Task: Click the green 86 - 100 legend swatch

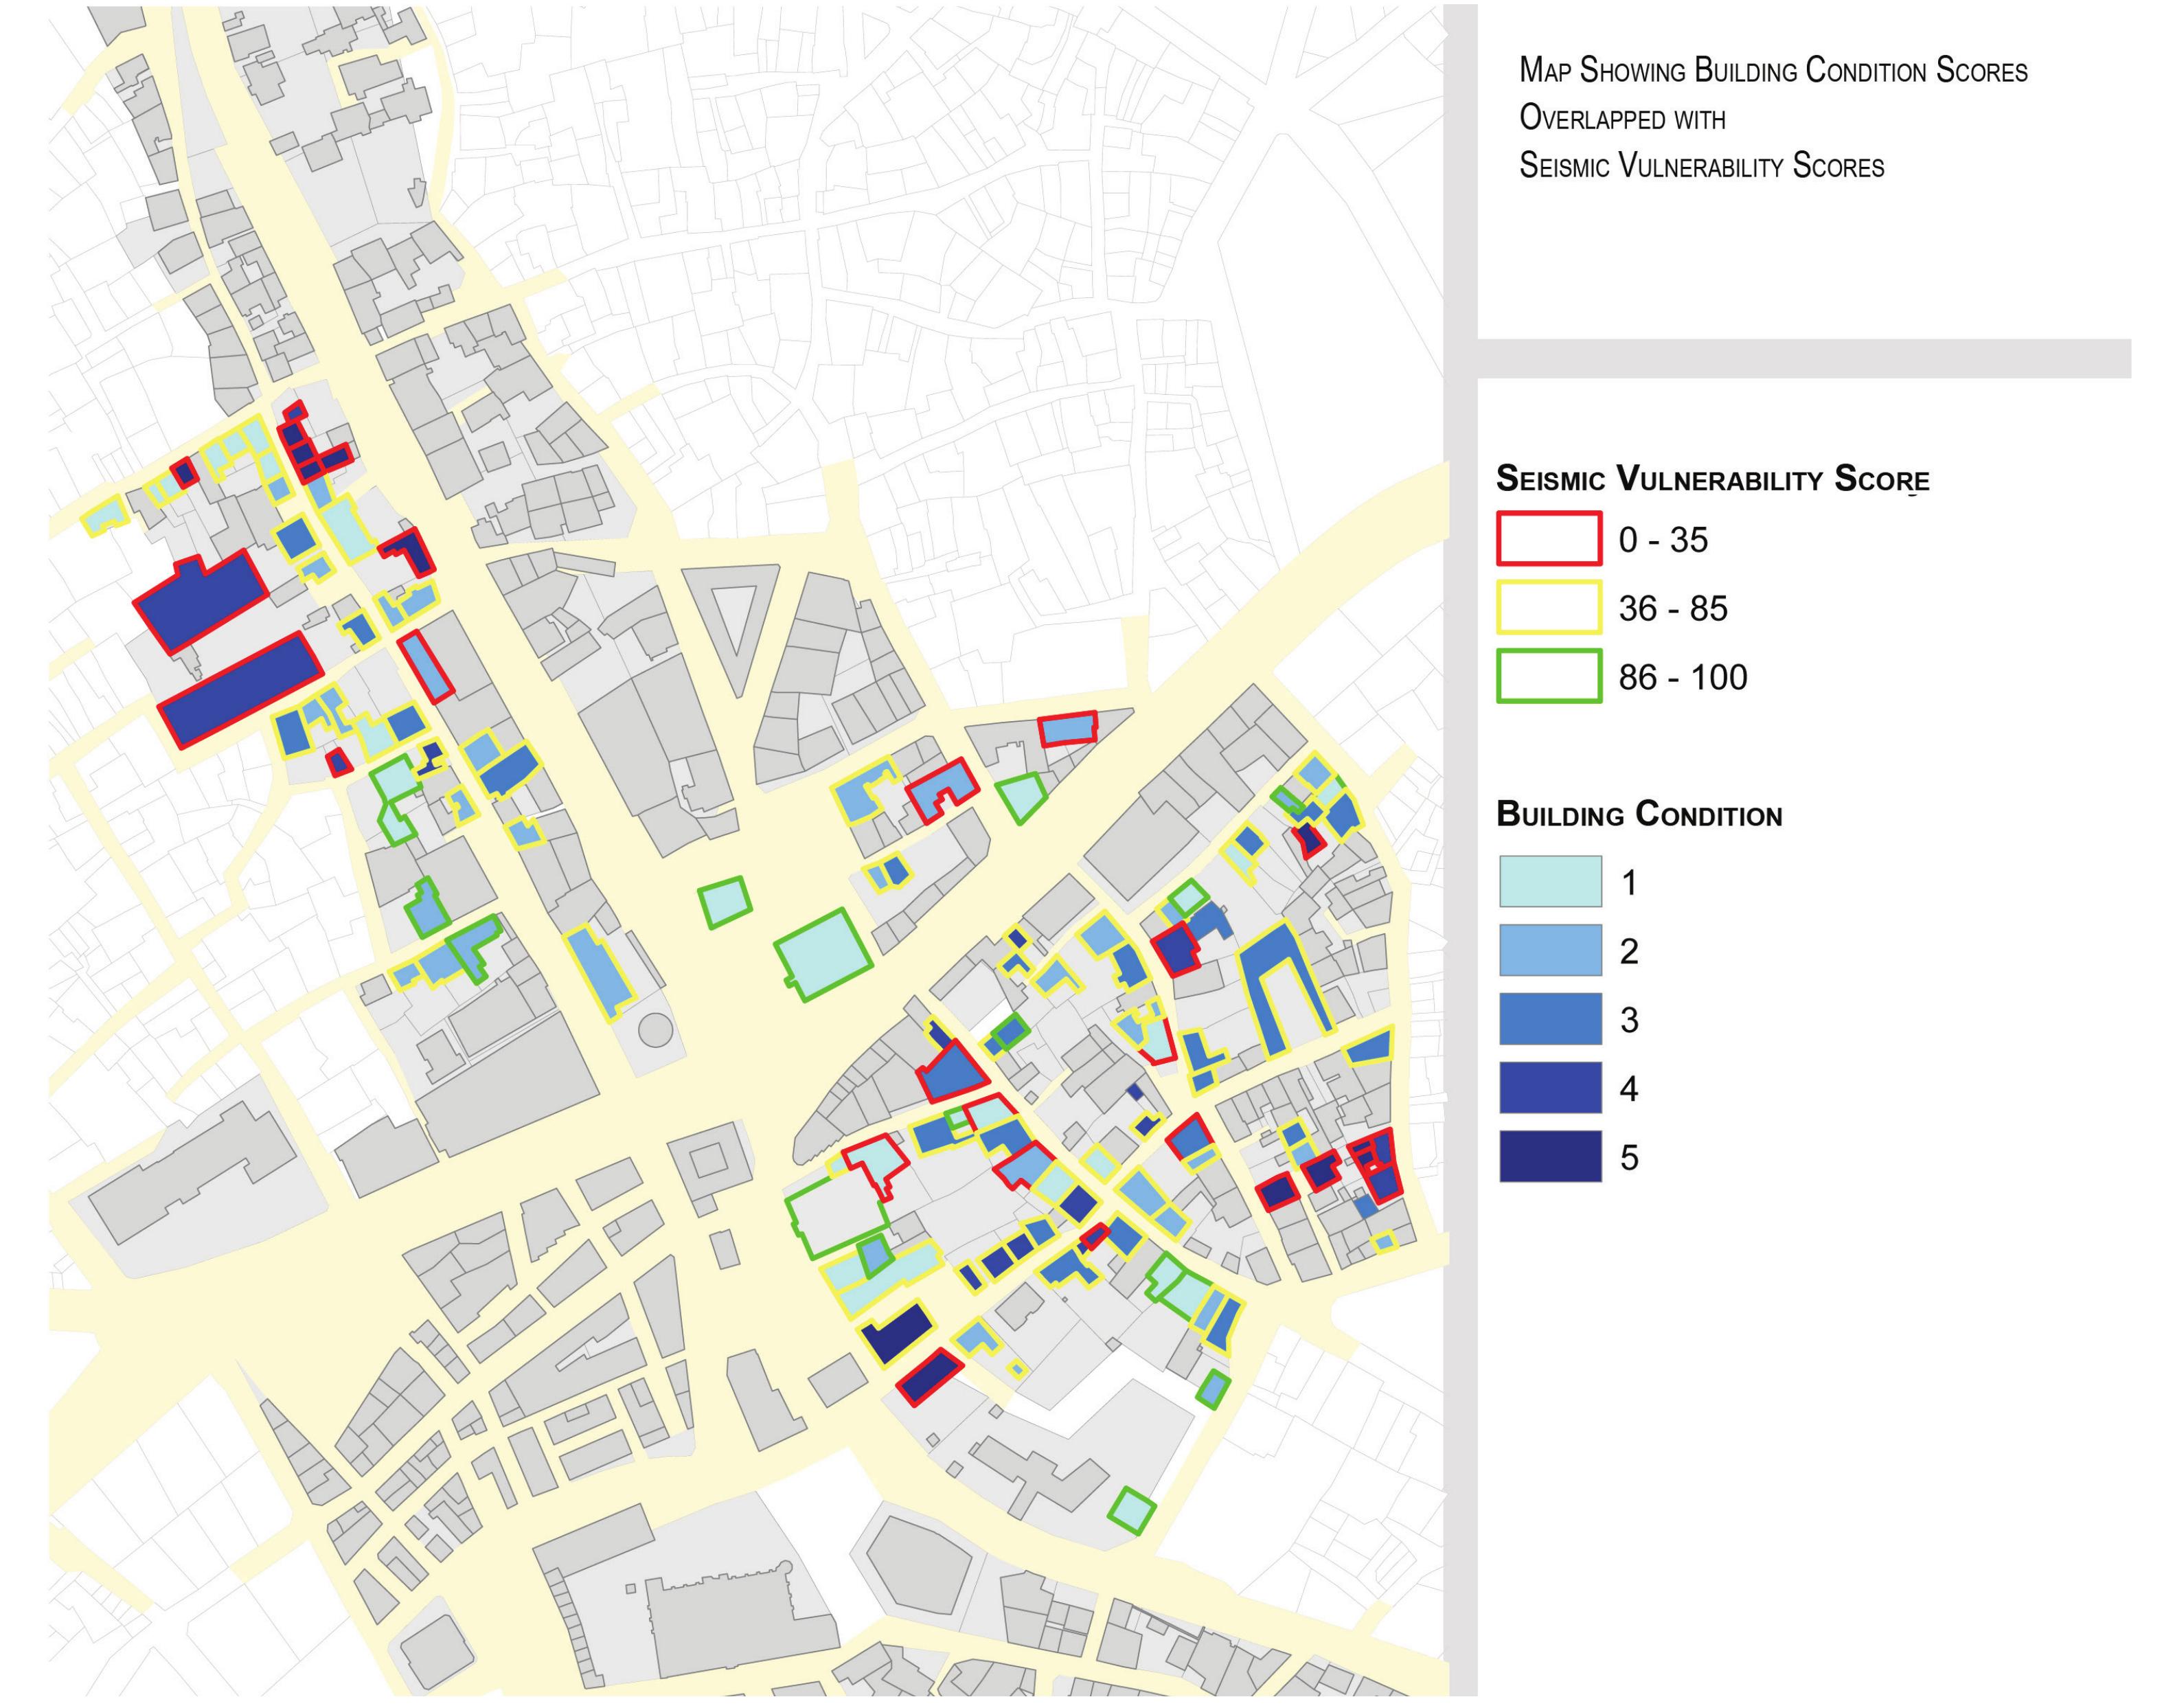Action: [1548, 676]
